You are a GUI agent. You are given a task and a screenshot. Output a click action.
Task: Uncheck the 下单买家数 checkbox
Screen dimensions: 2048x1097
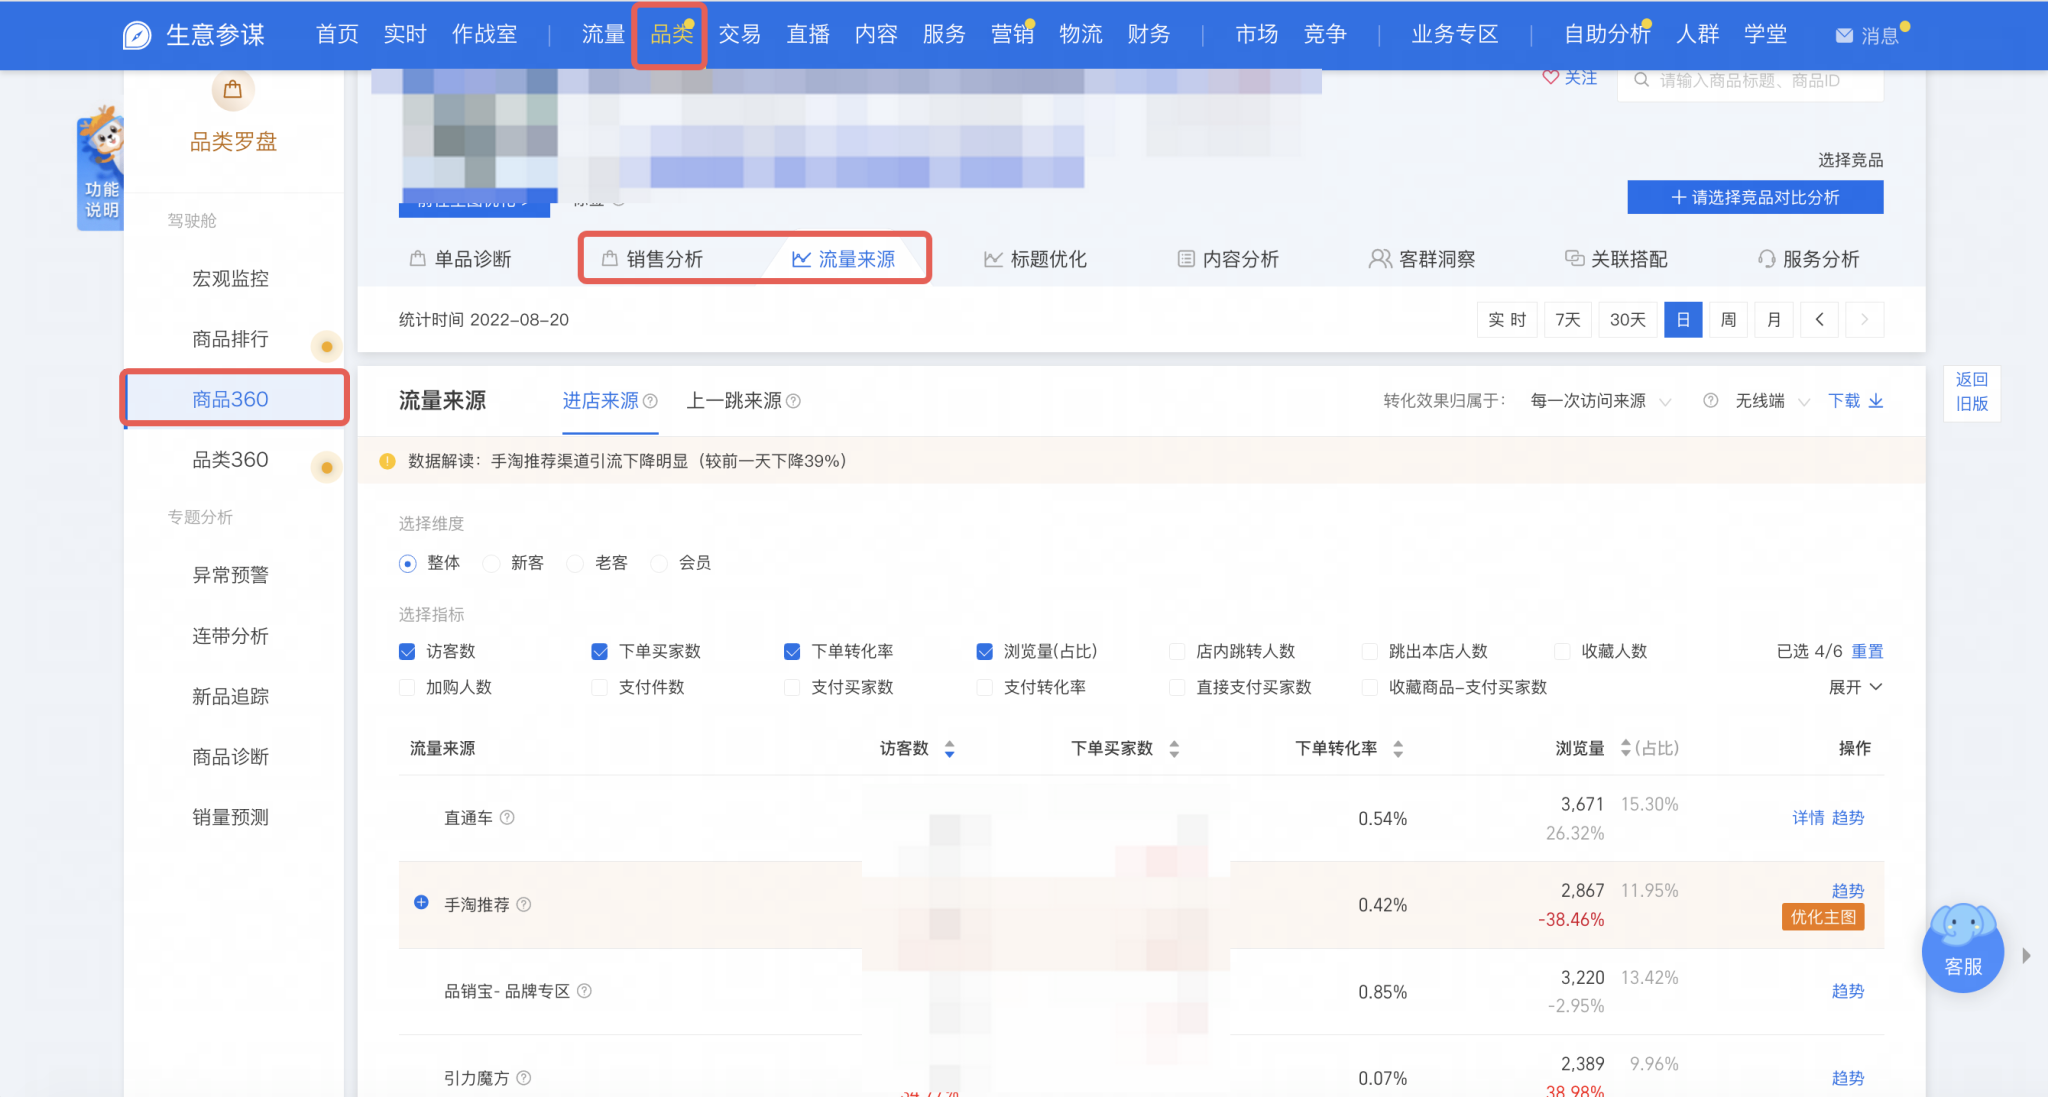[x=600, y=652]
